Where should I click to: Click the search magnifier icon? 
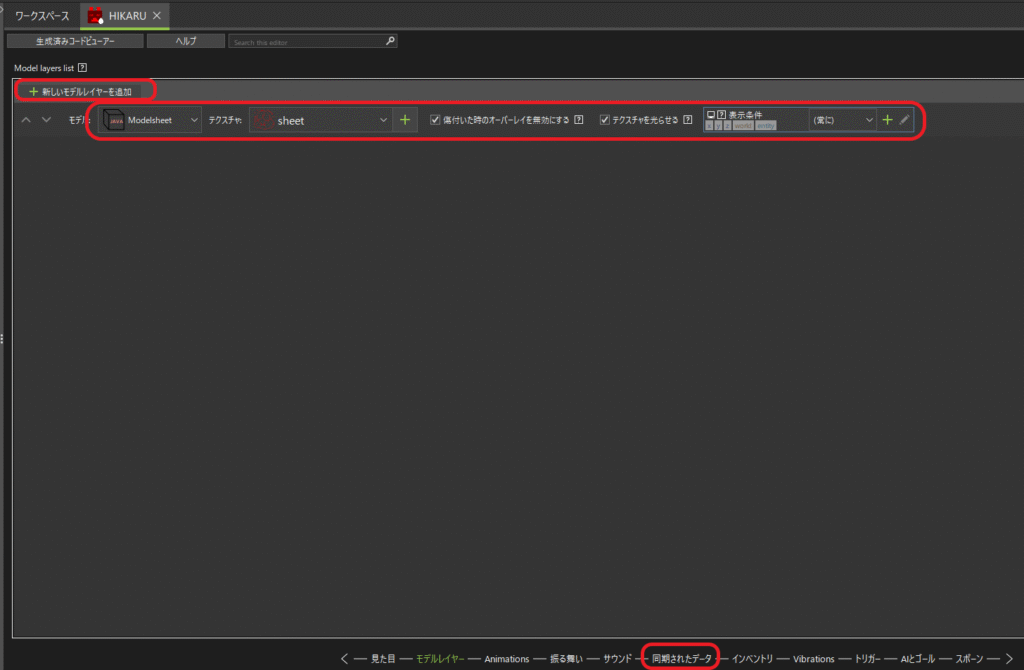pos(390,42)
